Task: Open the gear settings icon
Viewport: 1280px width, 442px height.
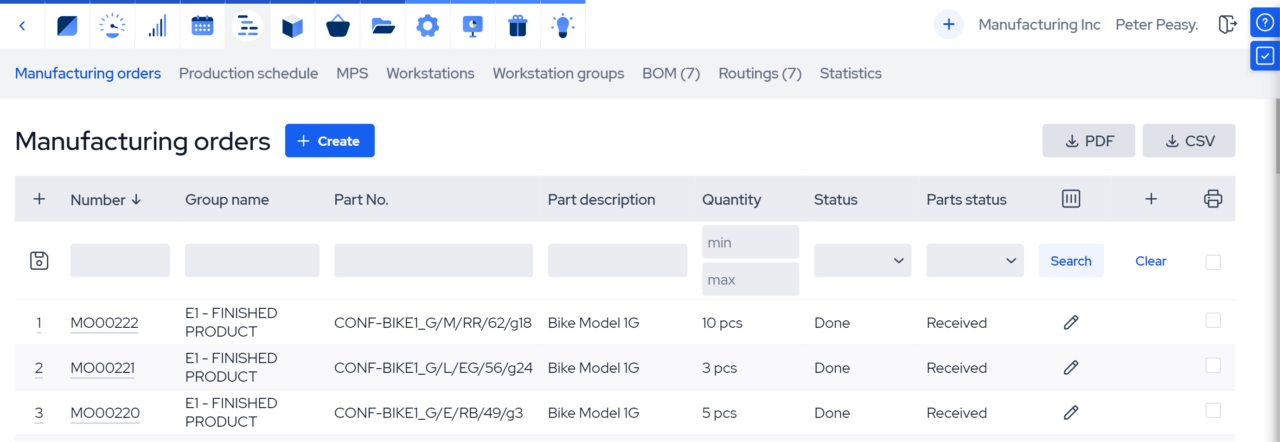Action: pyautogui.click(x=428, y=26)
